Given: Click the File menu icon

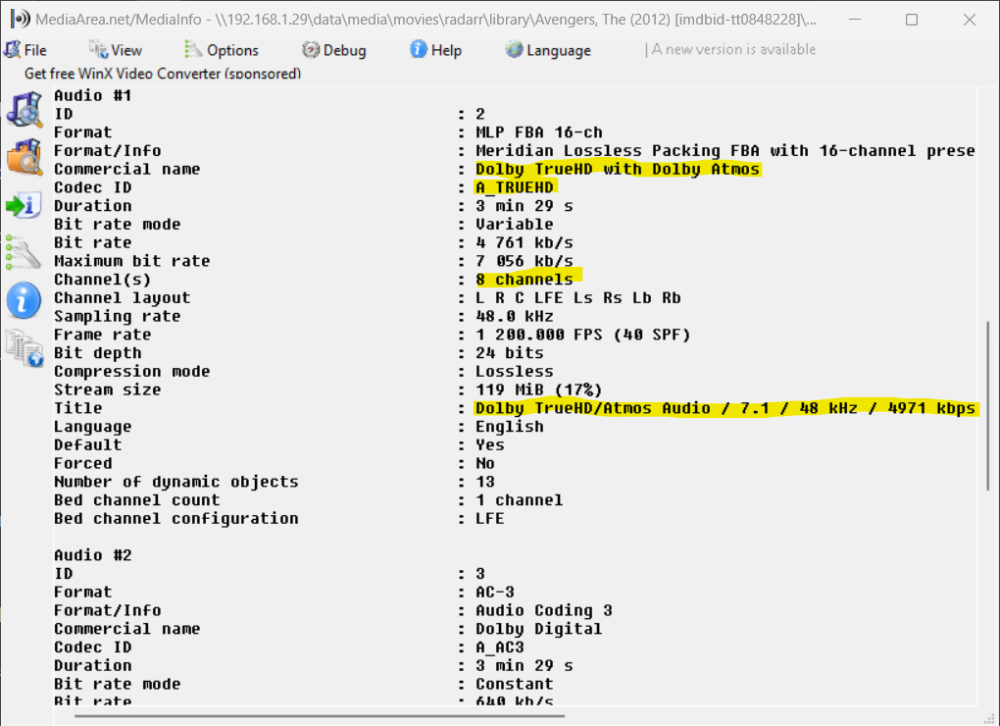Looking at the screenshot, I should tap(12, 49).
